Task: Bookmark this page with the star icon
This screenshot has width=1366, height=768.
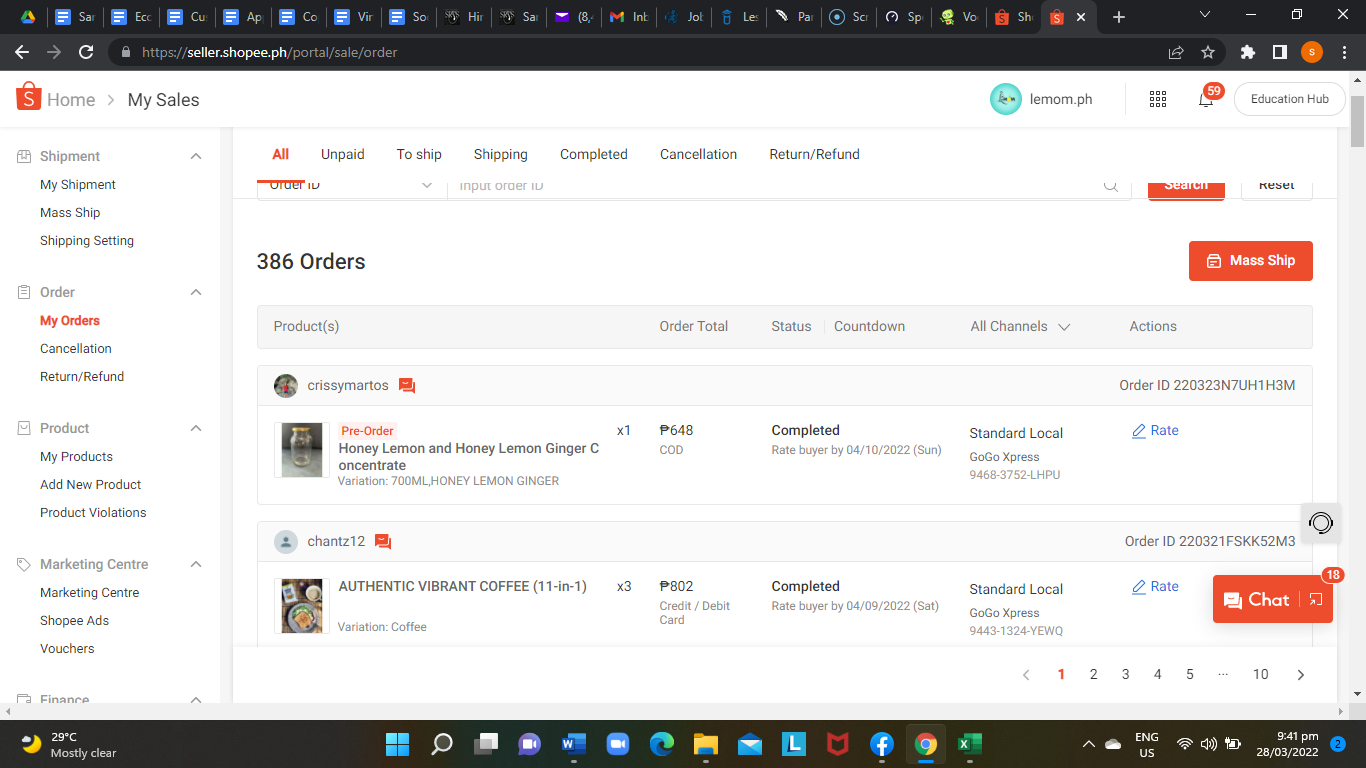Action: point(1208,52)
